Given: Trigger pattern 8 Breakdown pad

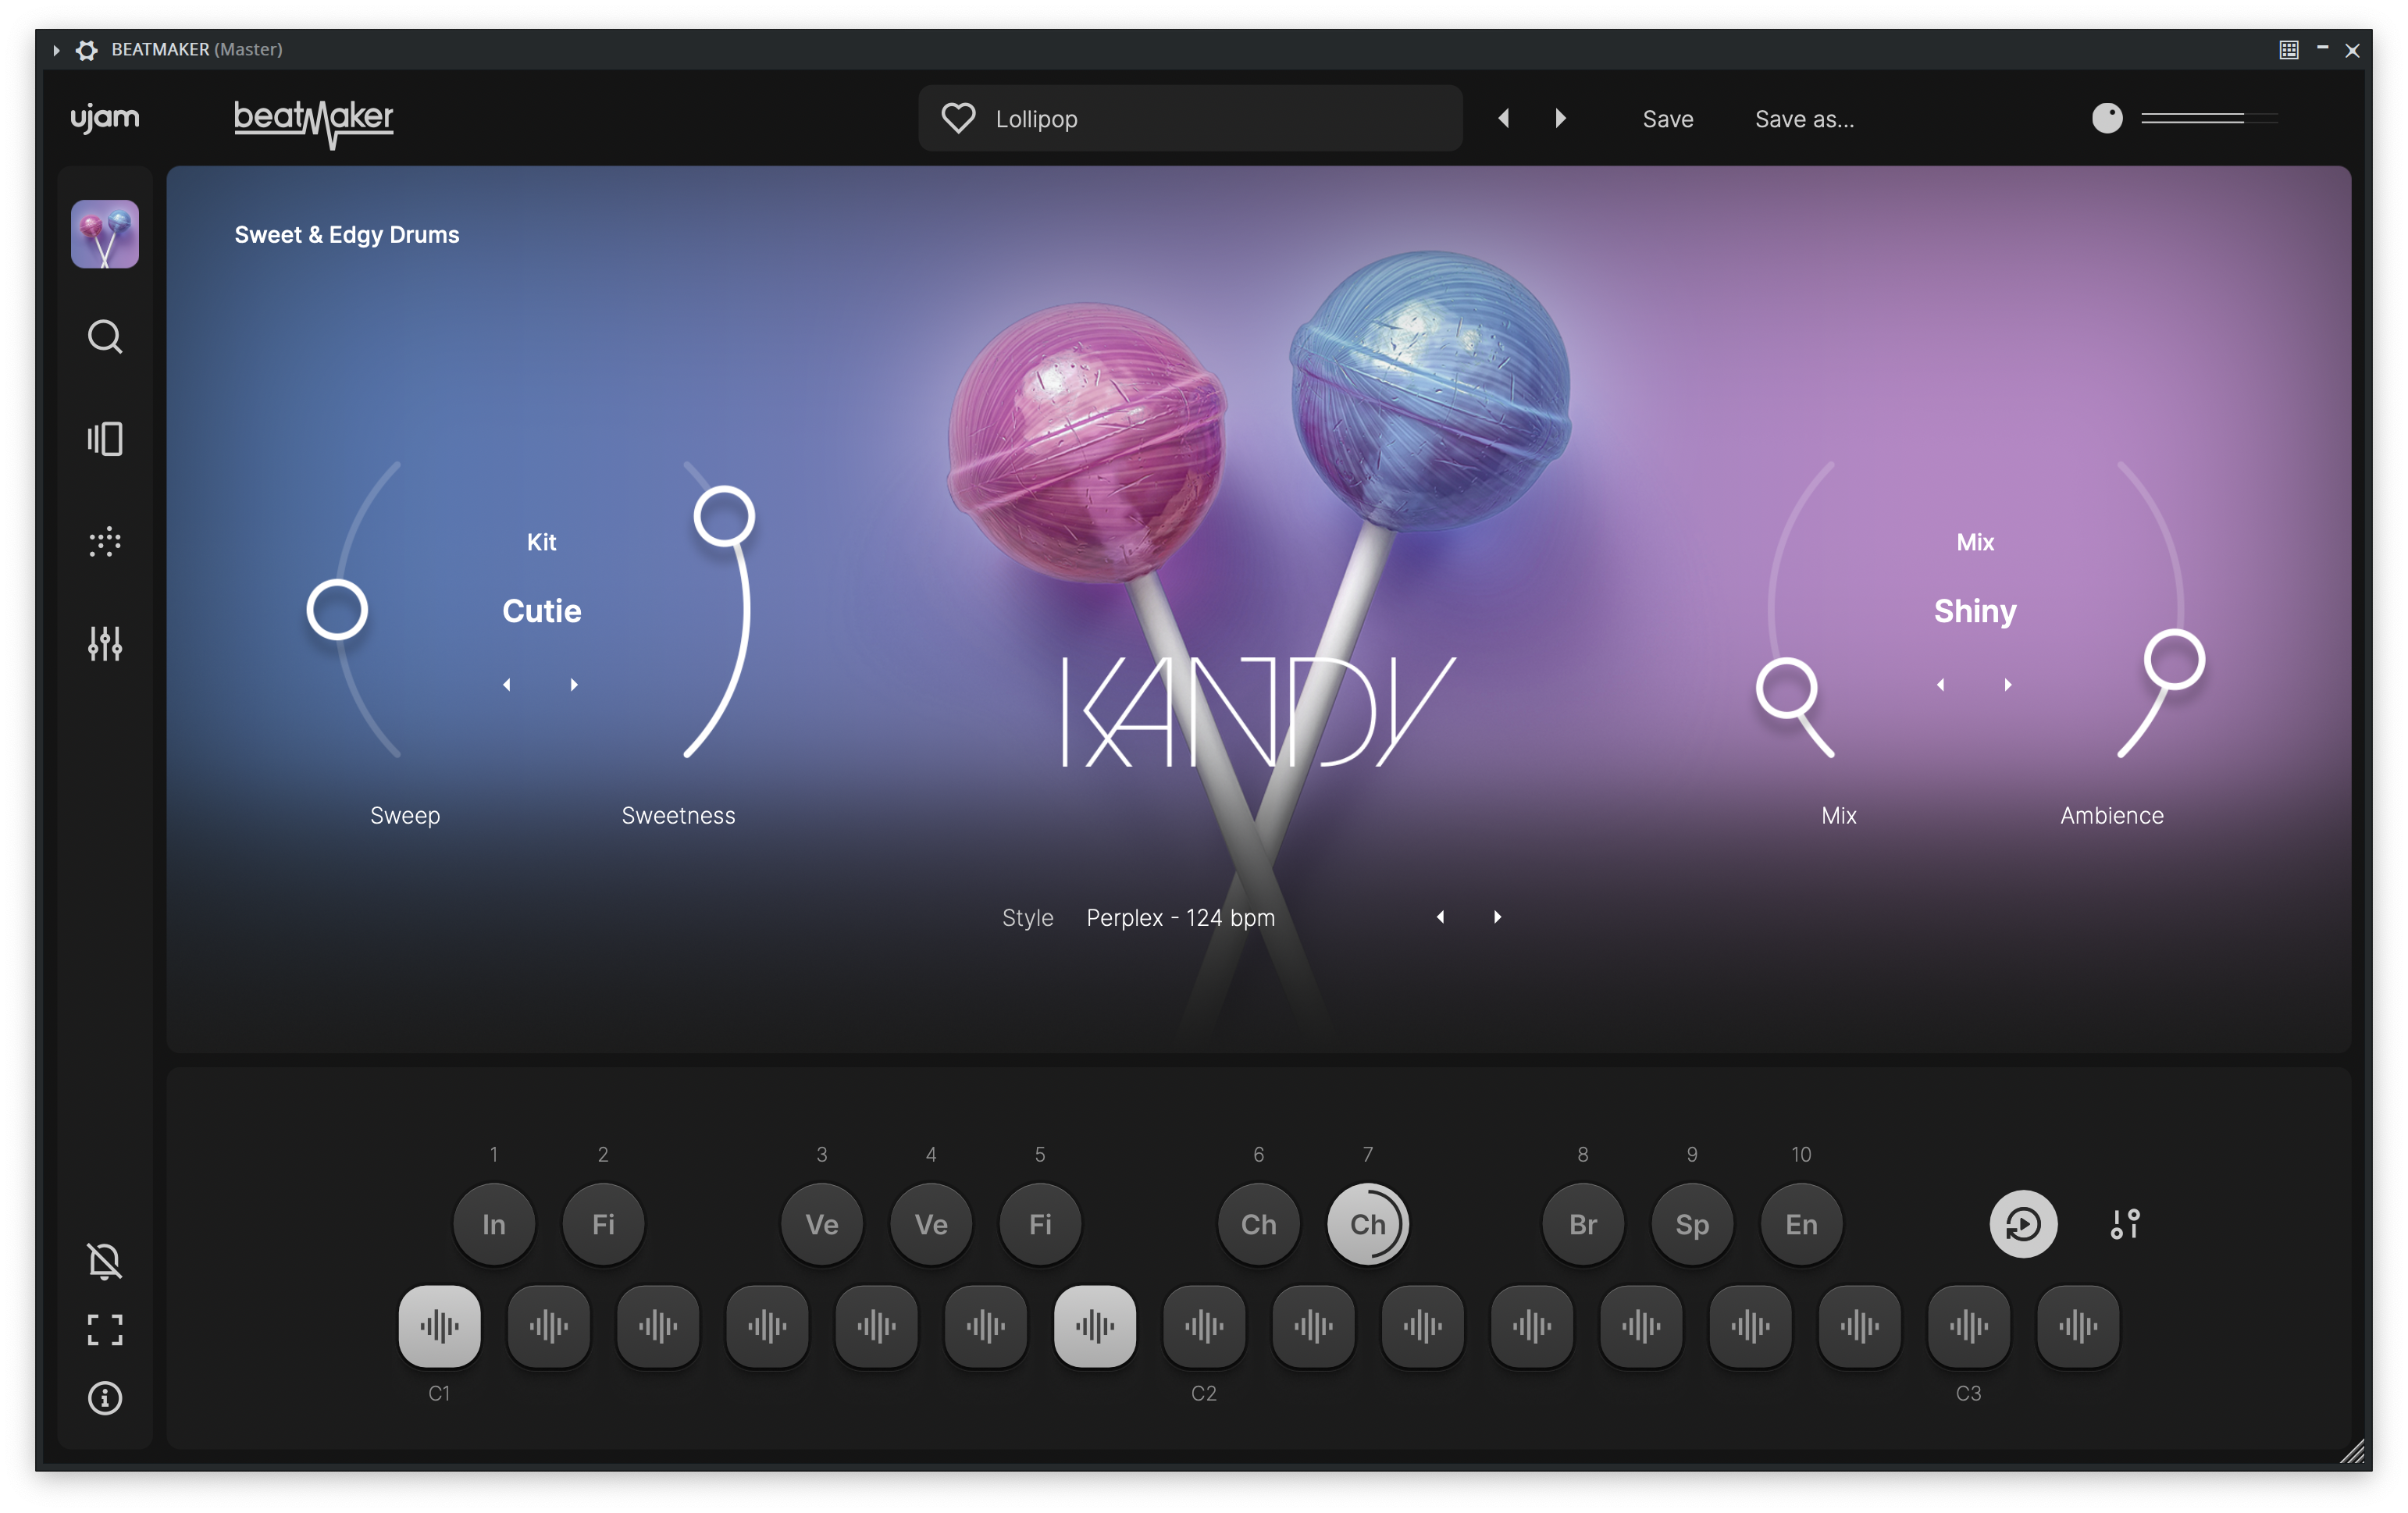Looking at the screenshot, I should (x=1583, y=1225).
